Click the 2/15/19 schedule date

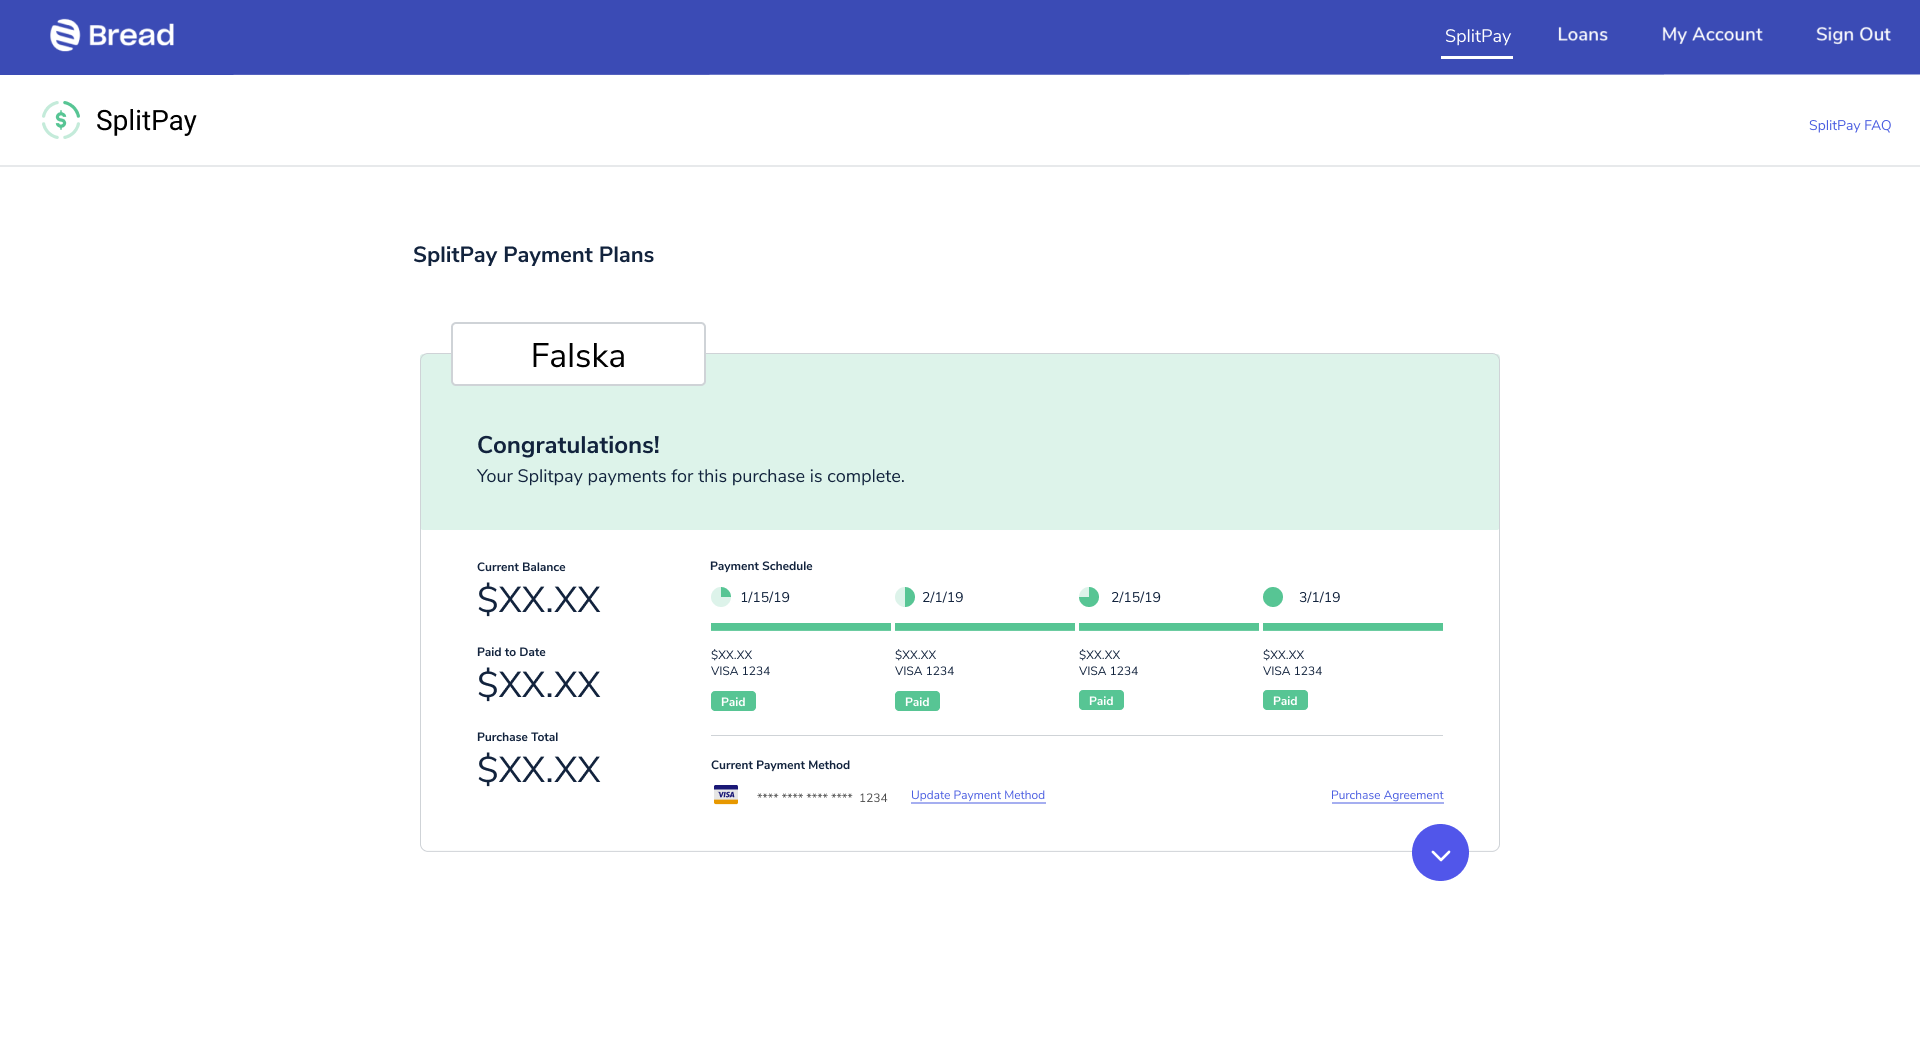[1136, 597]
